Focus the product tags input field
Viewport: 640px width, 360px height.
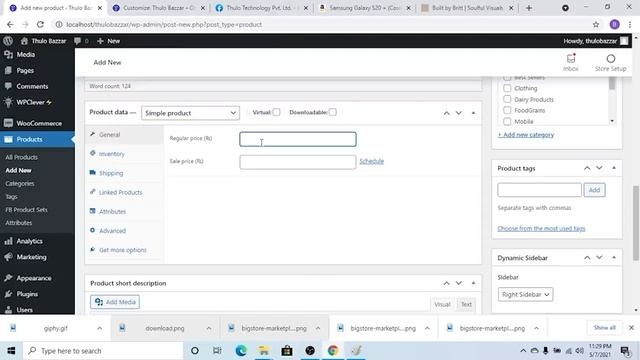(539, 190)
